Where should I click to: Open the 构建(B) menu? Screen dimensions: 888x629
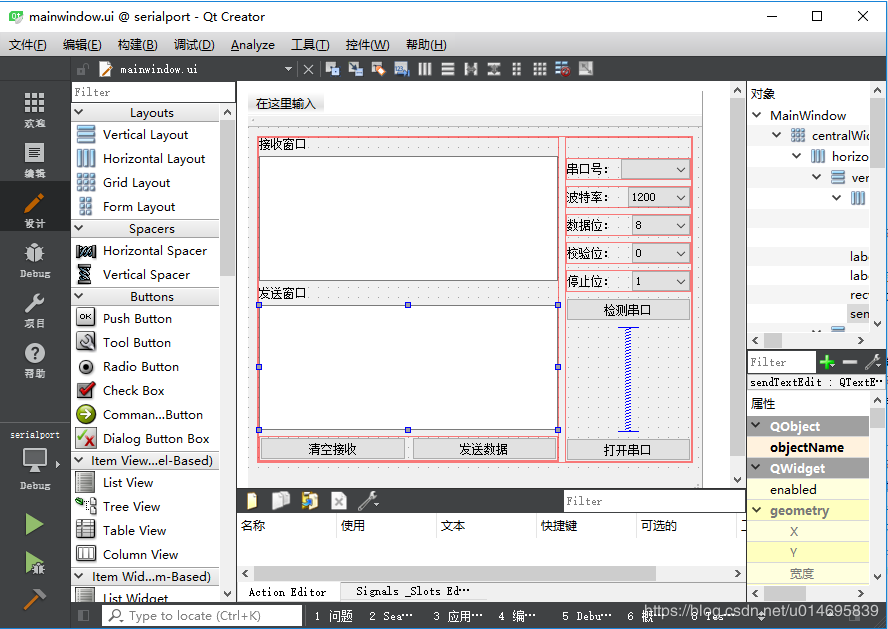click(137, 44)
